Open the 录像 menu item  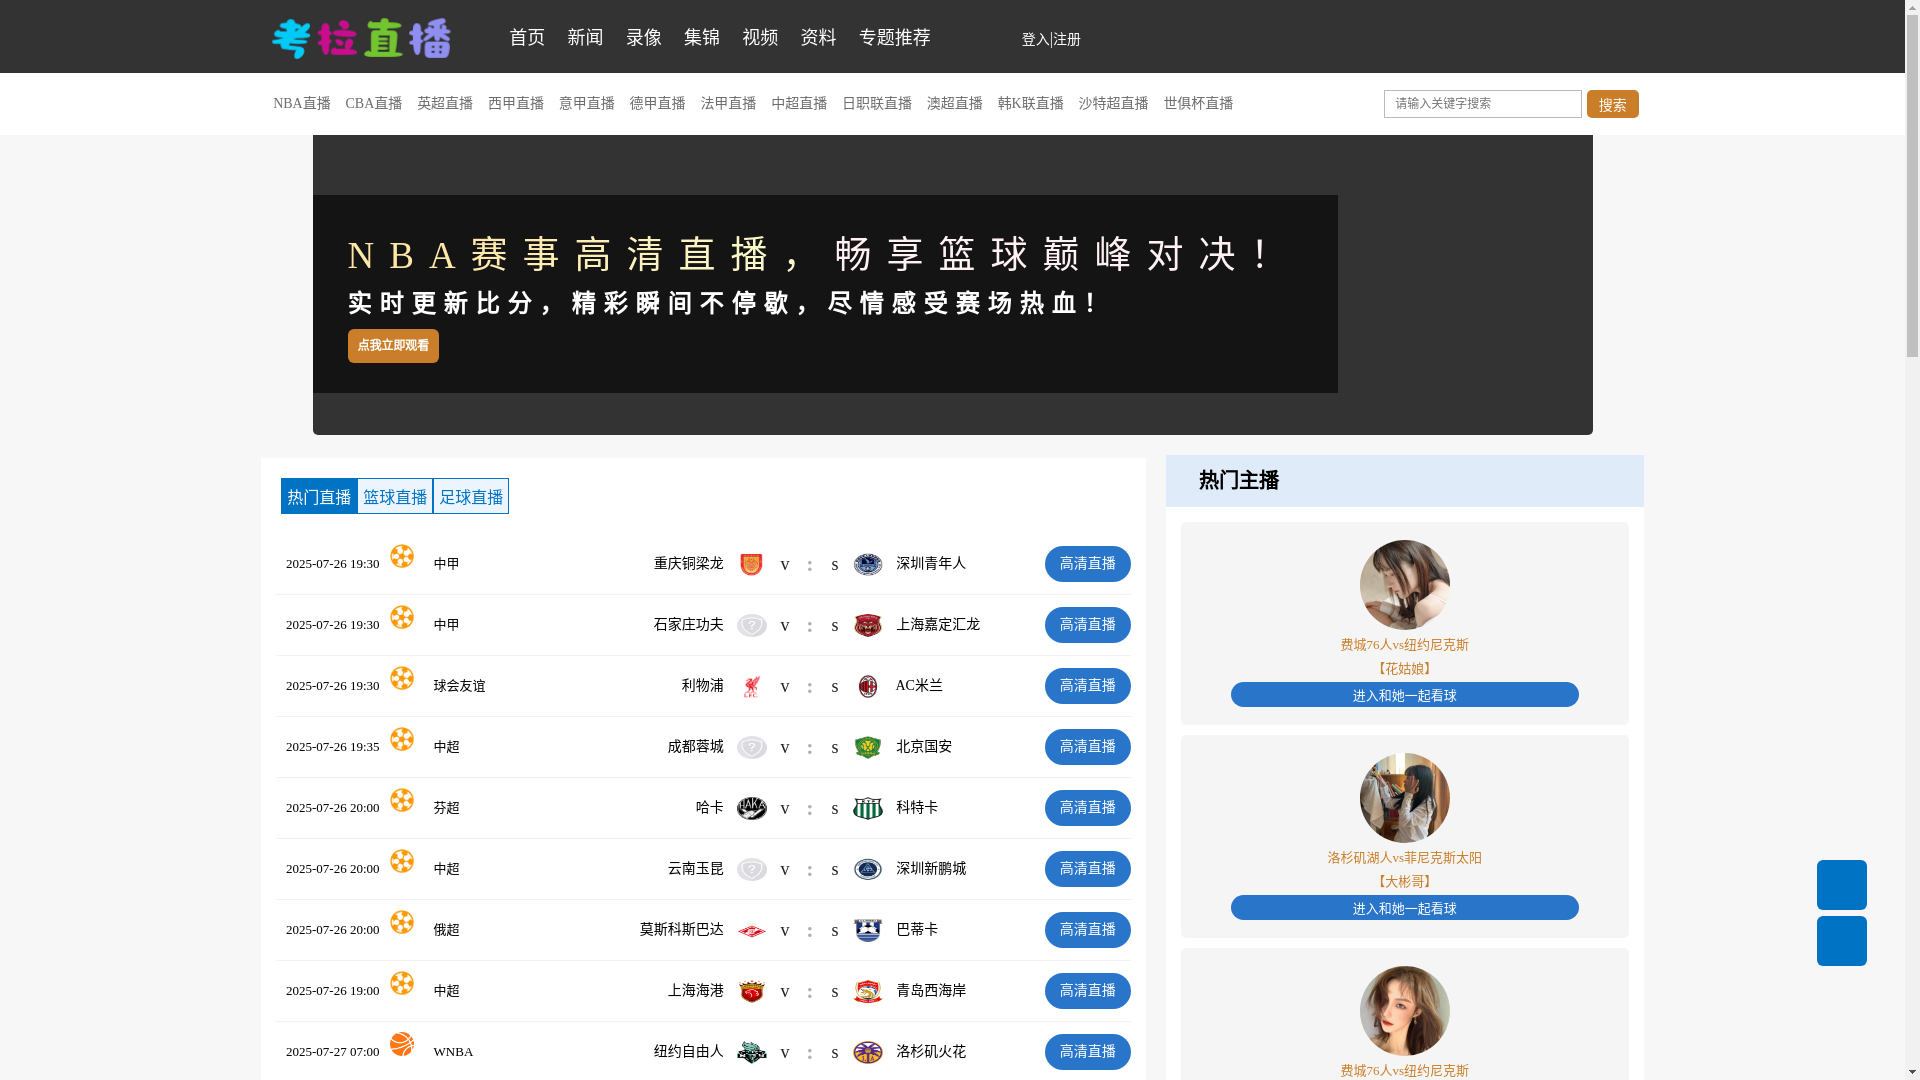(644, 37)
